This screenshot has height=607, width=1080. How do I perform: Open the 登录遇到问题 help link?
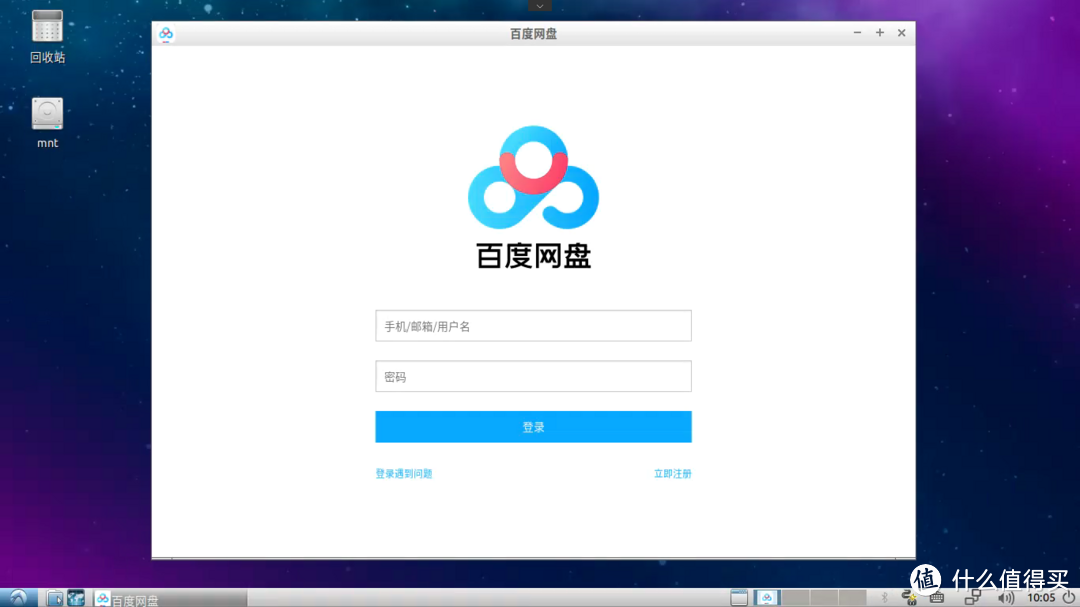(x=404, y=473)
